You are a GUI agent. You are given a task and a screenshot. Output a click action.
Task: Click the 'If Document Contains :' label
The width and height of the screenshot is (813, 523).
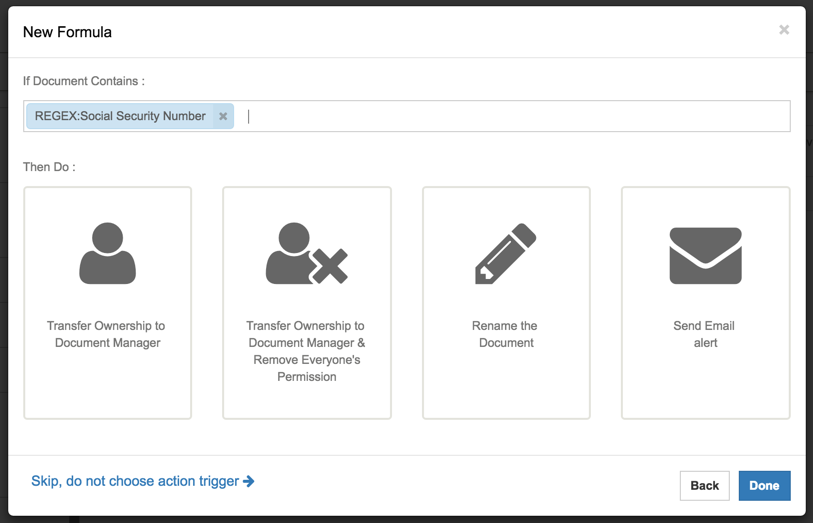tap(83, 81)
